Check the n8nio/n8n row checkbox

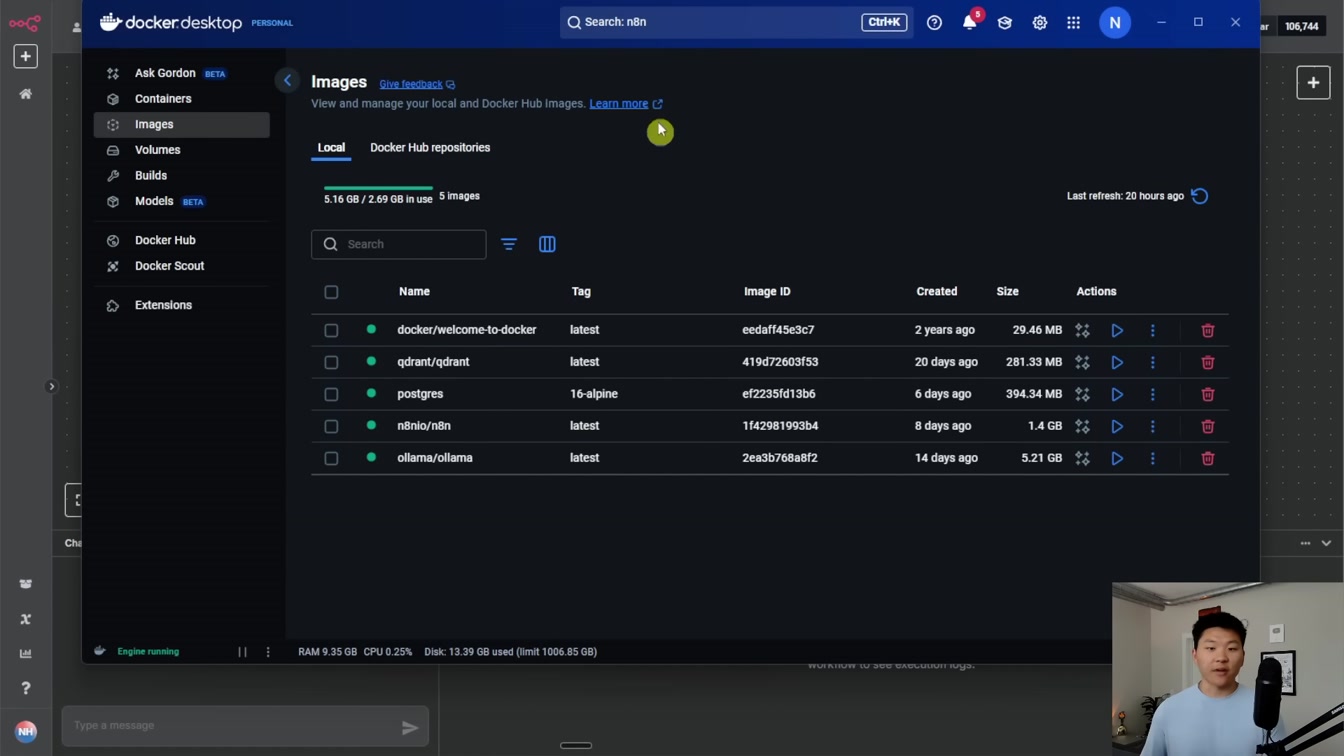click(331, 426)
